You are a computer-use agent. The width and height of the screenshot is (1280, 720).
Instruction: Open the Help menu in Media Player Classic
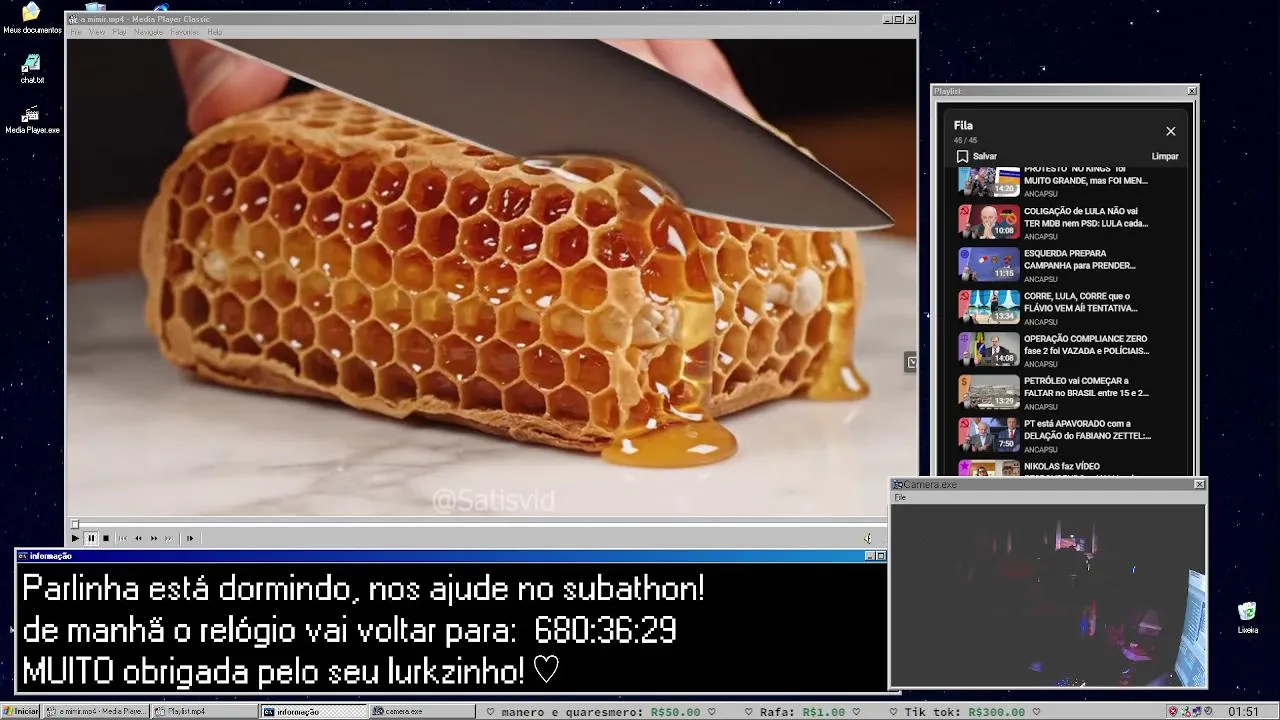tap(214, 32)
